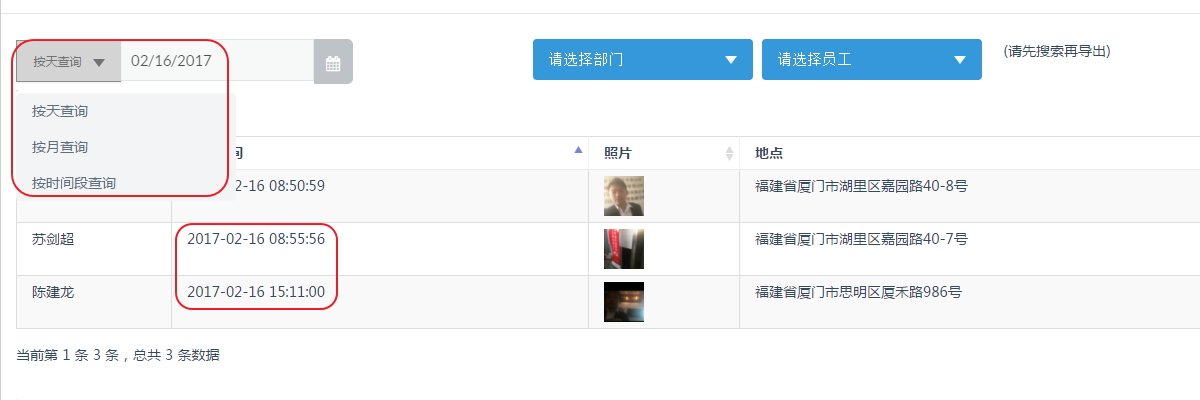1200x400 pixels.
Task: Expand the 按天查询 query mode dropdown
Action: (69, 62)
